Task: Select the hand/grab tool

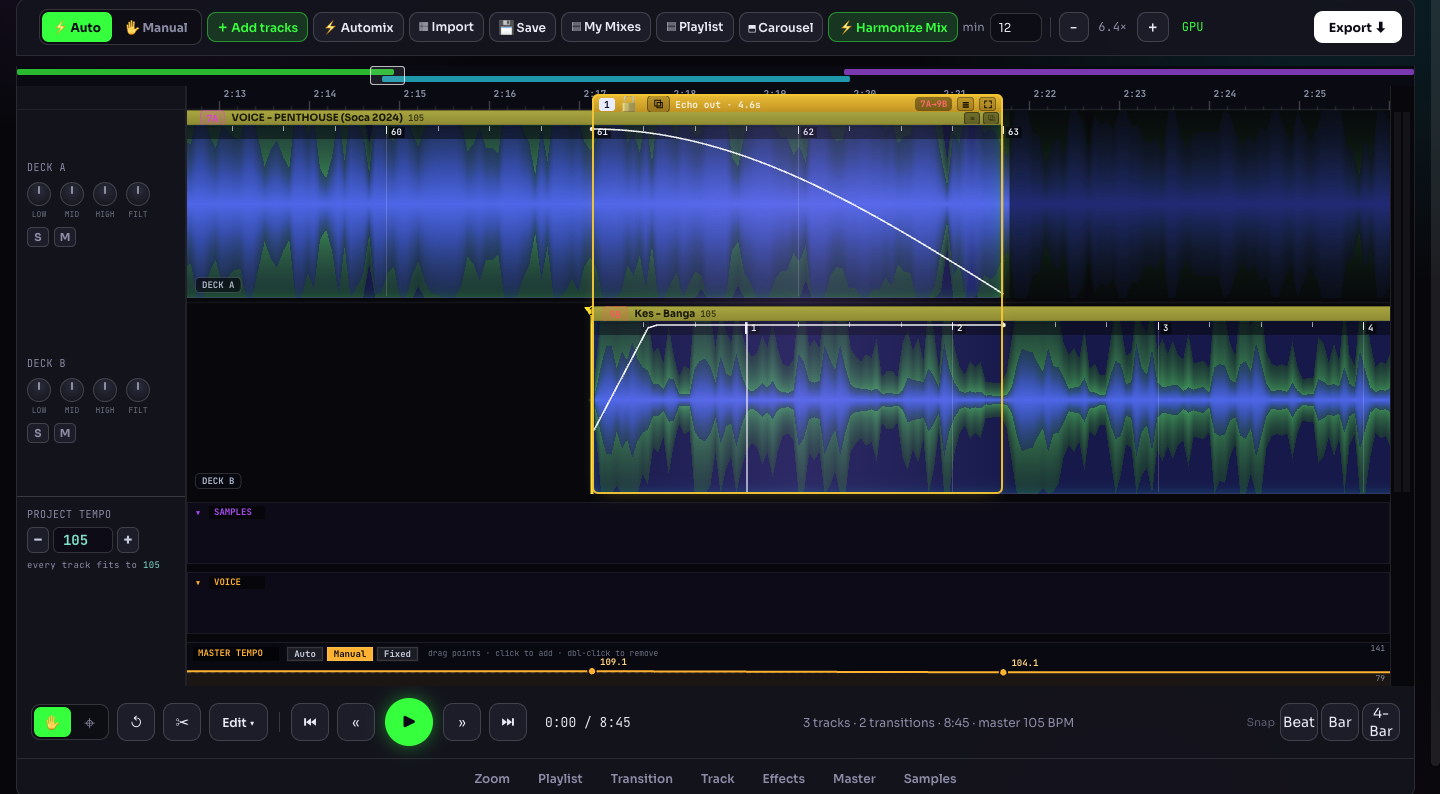Action: pyautogui.click(x=52, y=722)
